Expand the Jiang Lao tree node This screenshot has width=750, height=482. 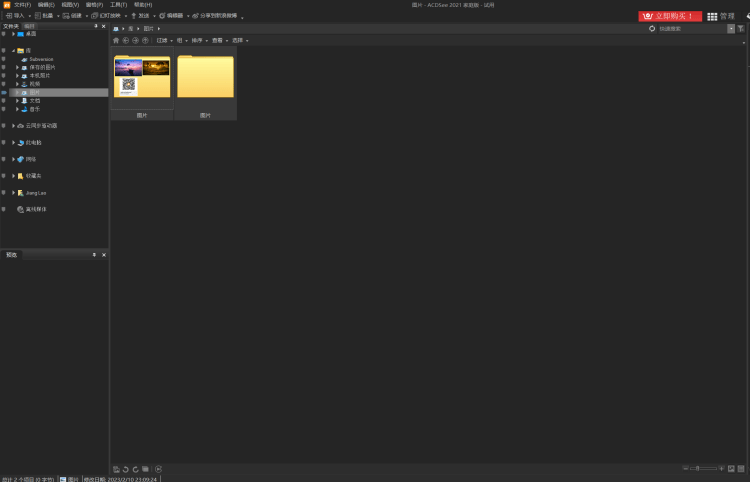[13, 193]
